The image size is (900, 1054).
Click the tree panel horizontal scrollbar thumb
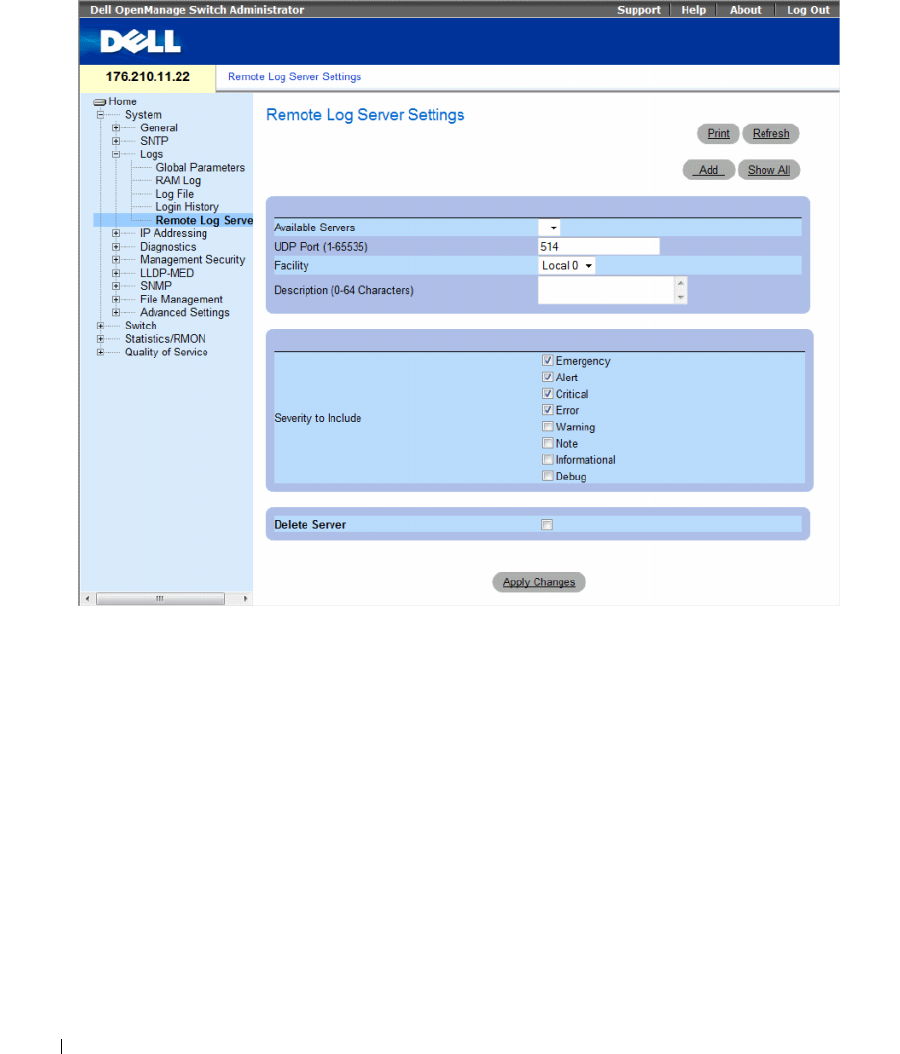click(x=160, y=598)
